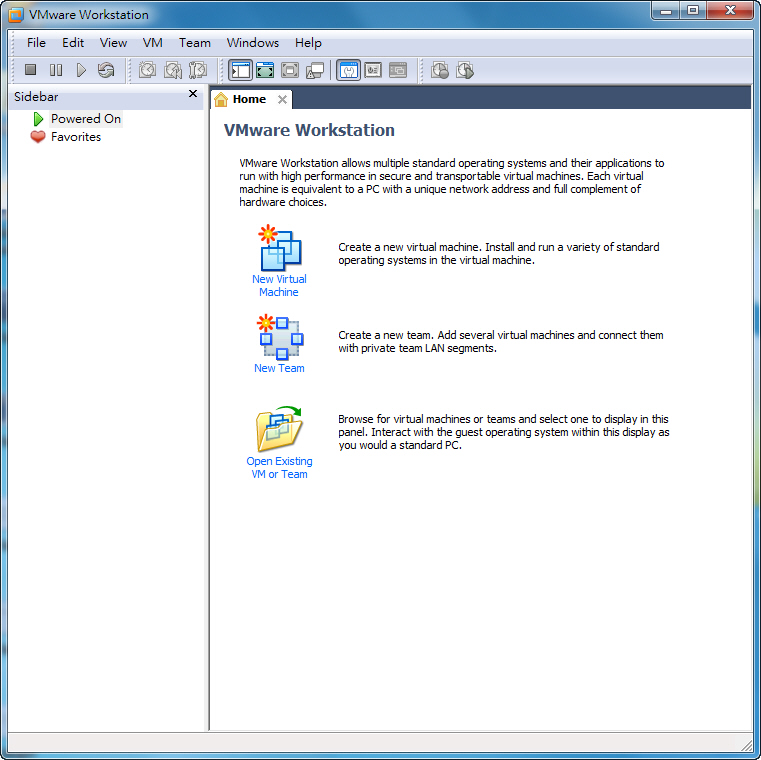Click the Unity mode toolbar icon
Image resolution: width=761 pixels, height=760 pixels.
click(314, 70)
